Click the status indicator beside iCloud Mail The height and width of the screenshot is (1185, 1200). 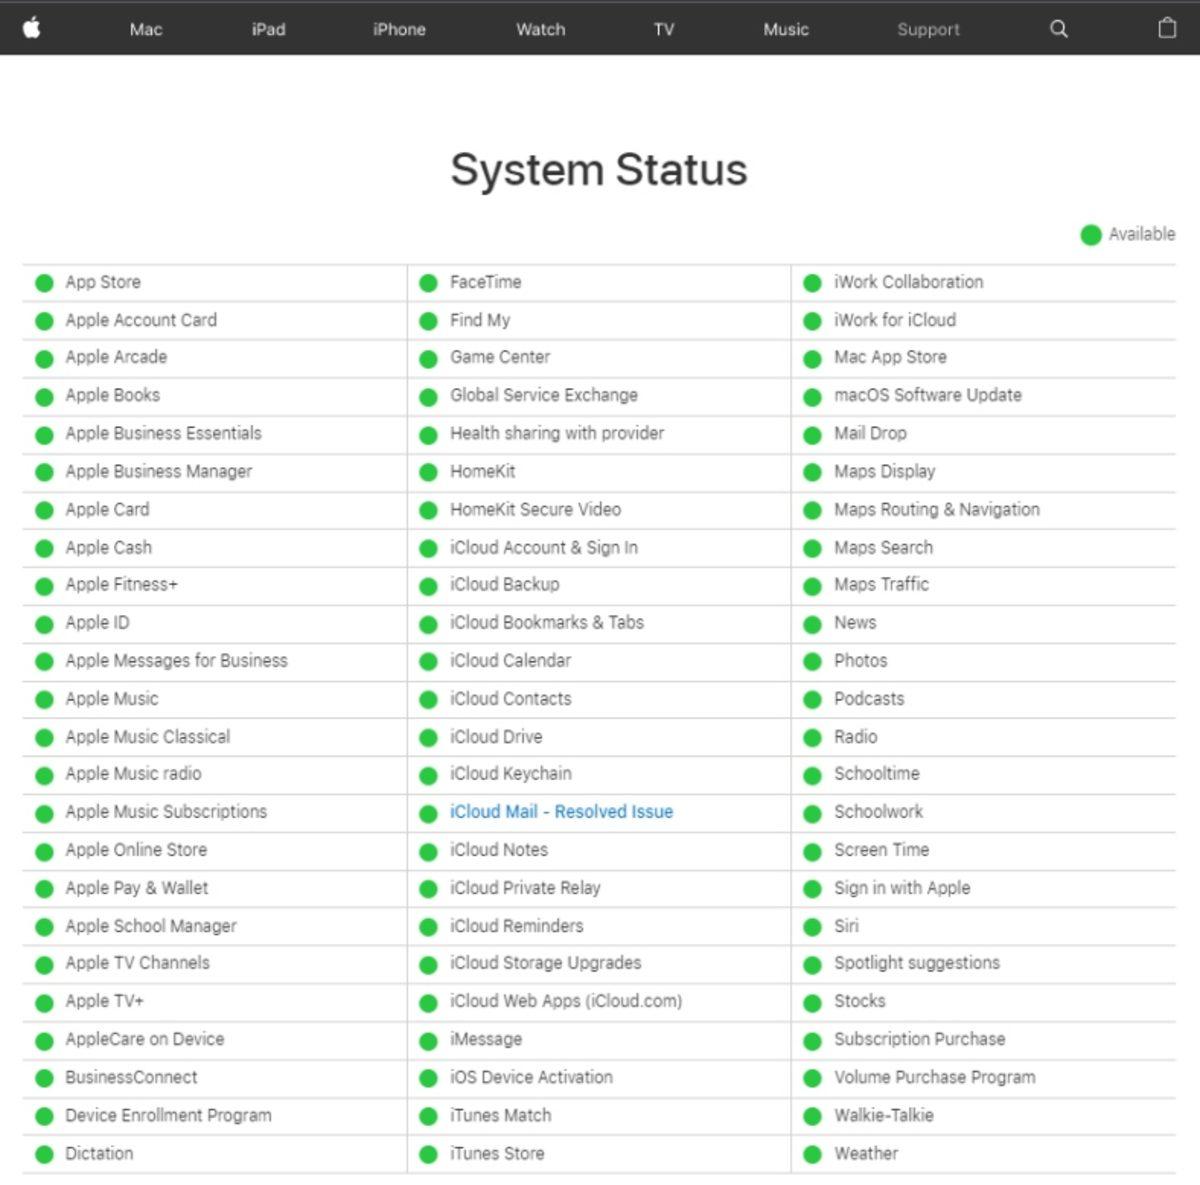point(428,812)
